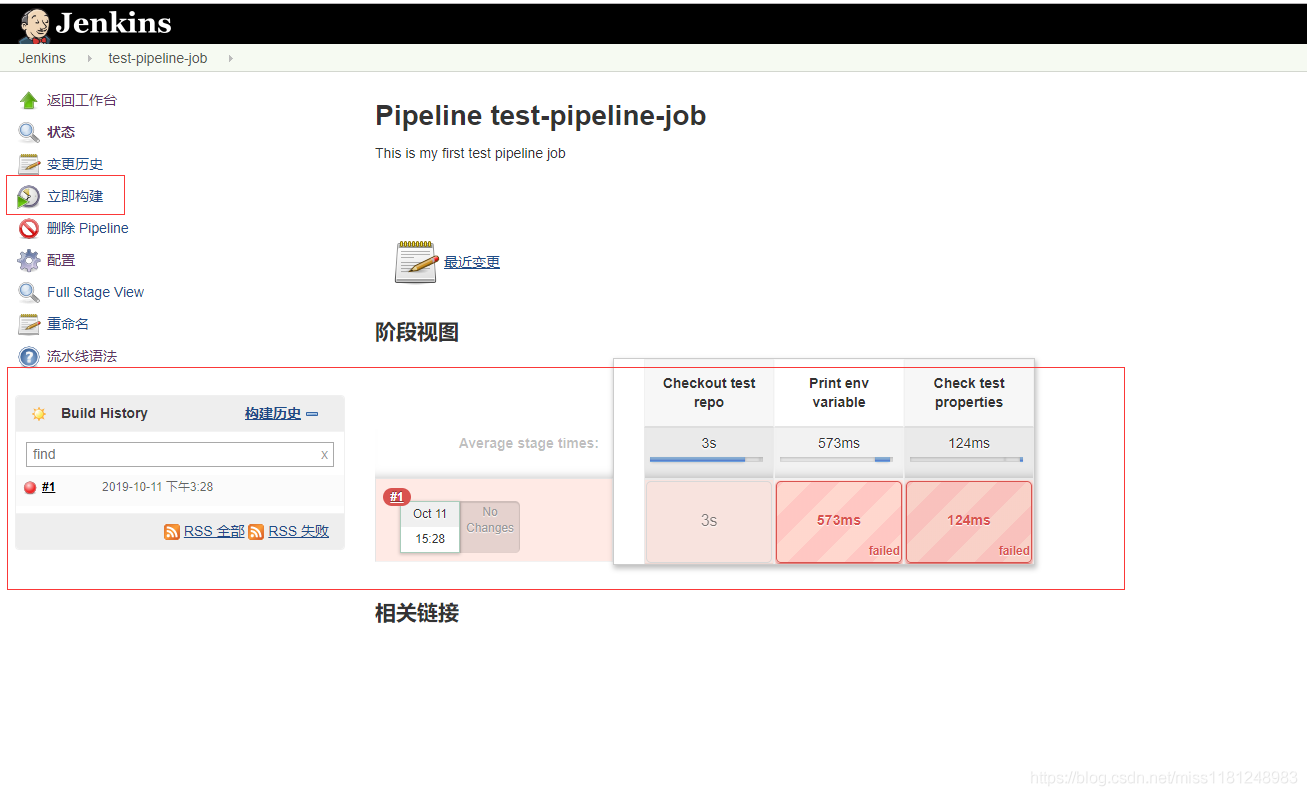Click the notepad icon beside 重命名
Image resolution: width=1307 pixels, height=796 pixels.
(29, 324)
